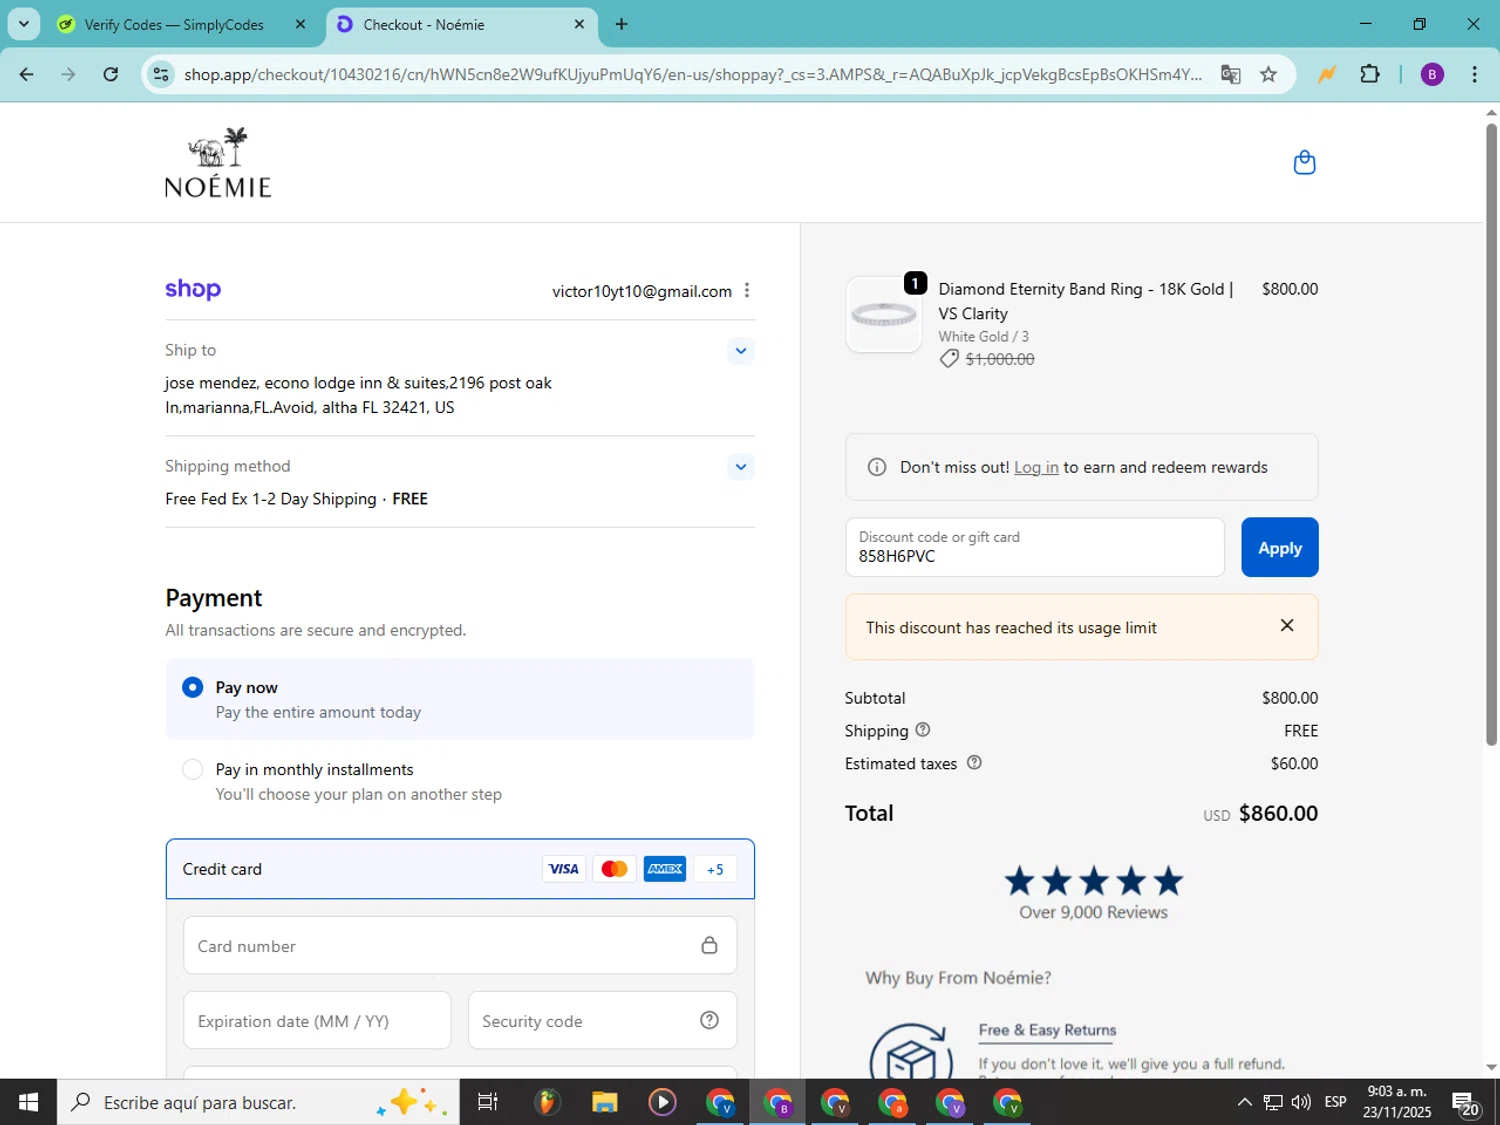
Task: Click the Apply discount button
Action: [1279, 547]
